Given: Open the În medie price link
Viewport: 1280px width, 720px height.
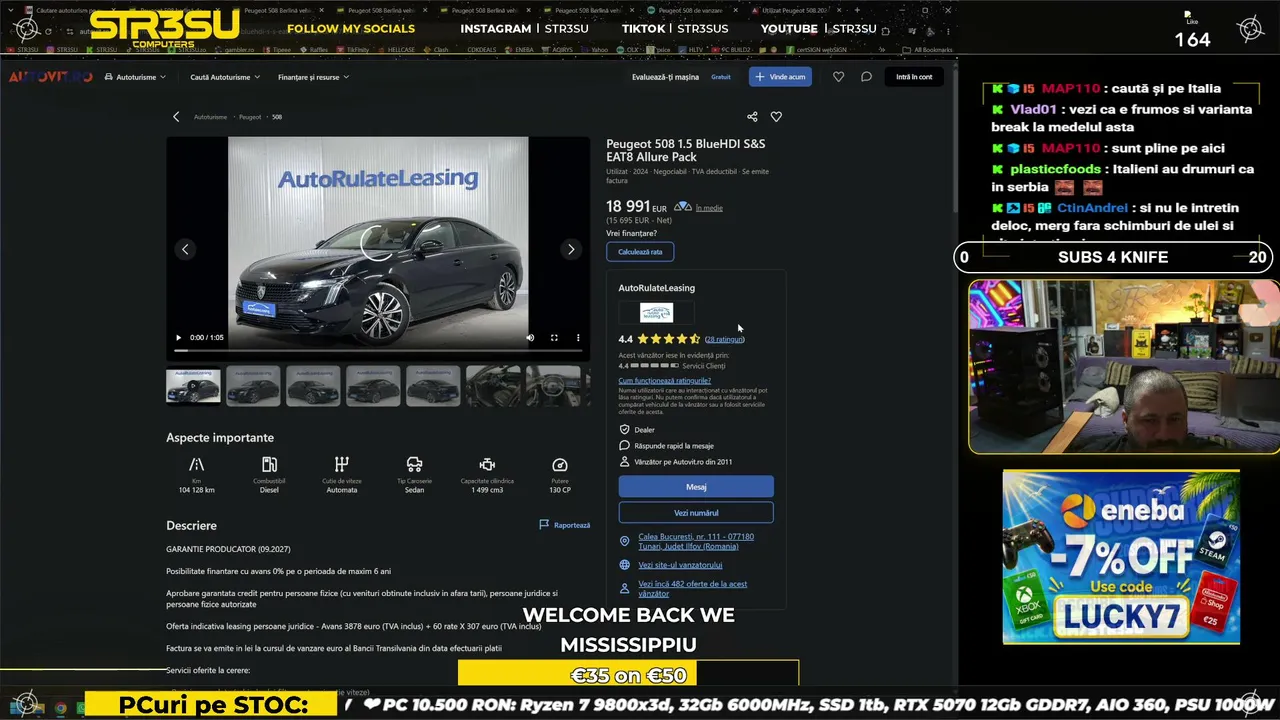Looking at the screenshot, I should pos(709,208).
